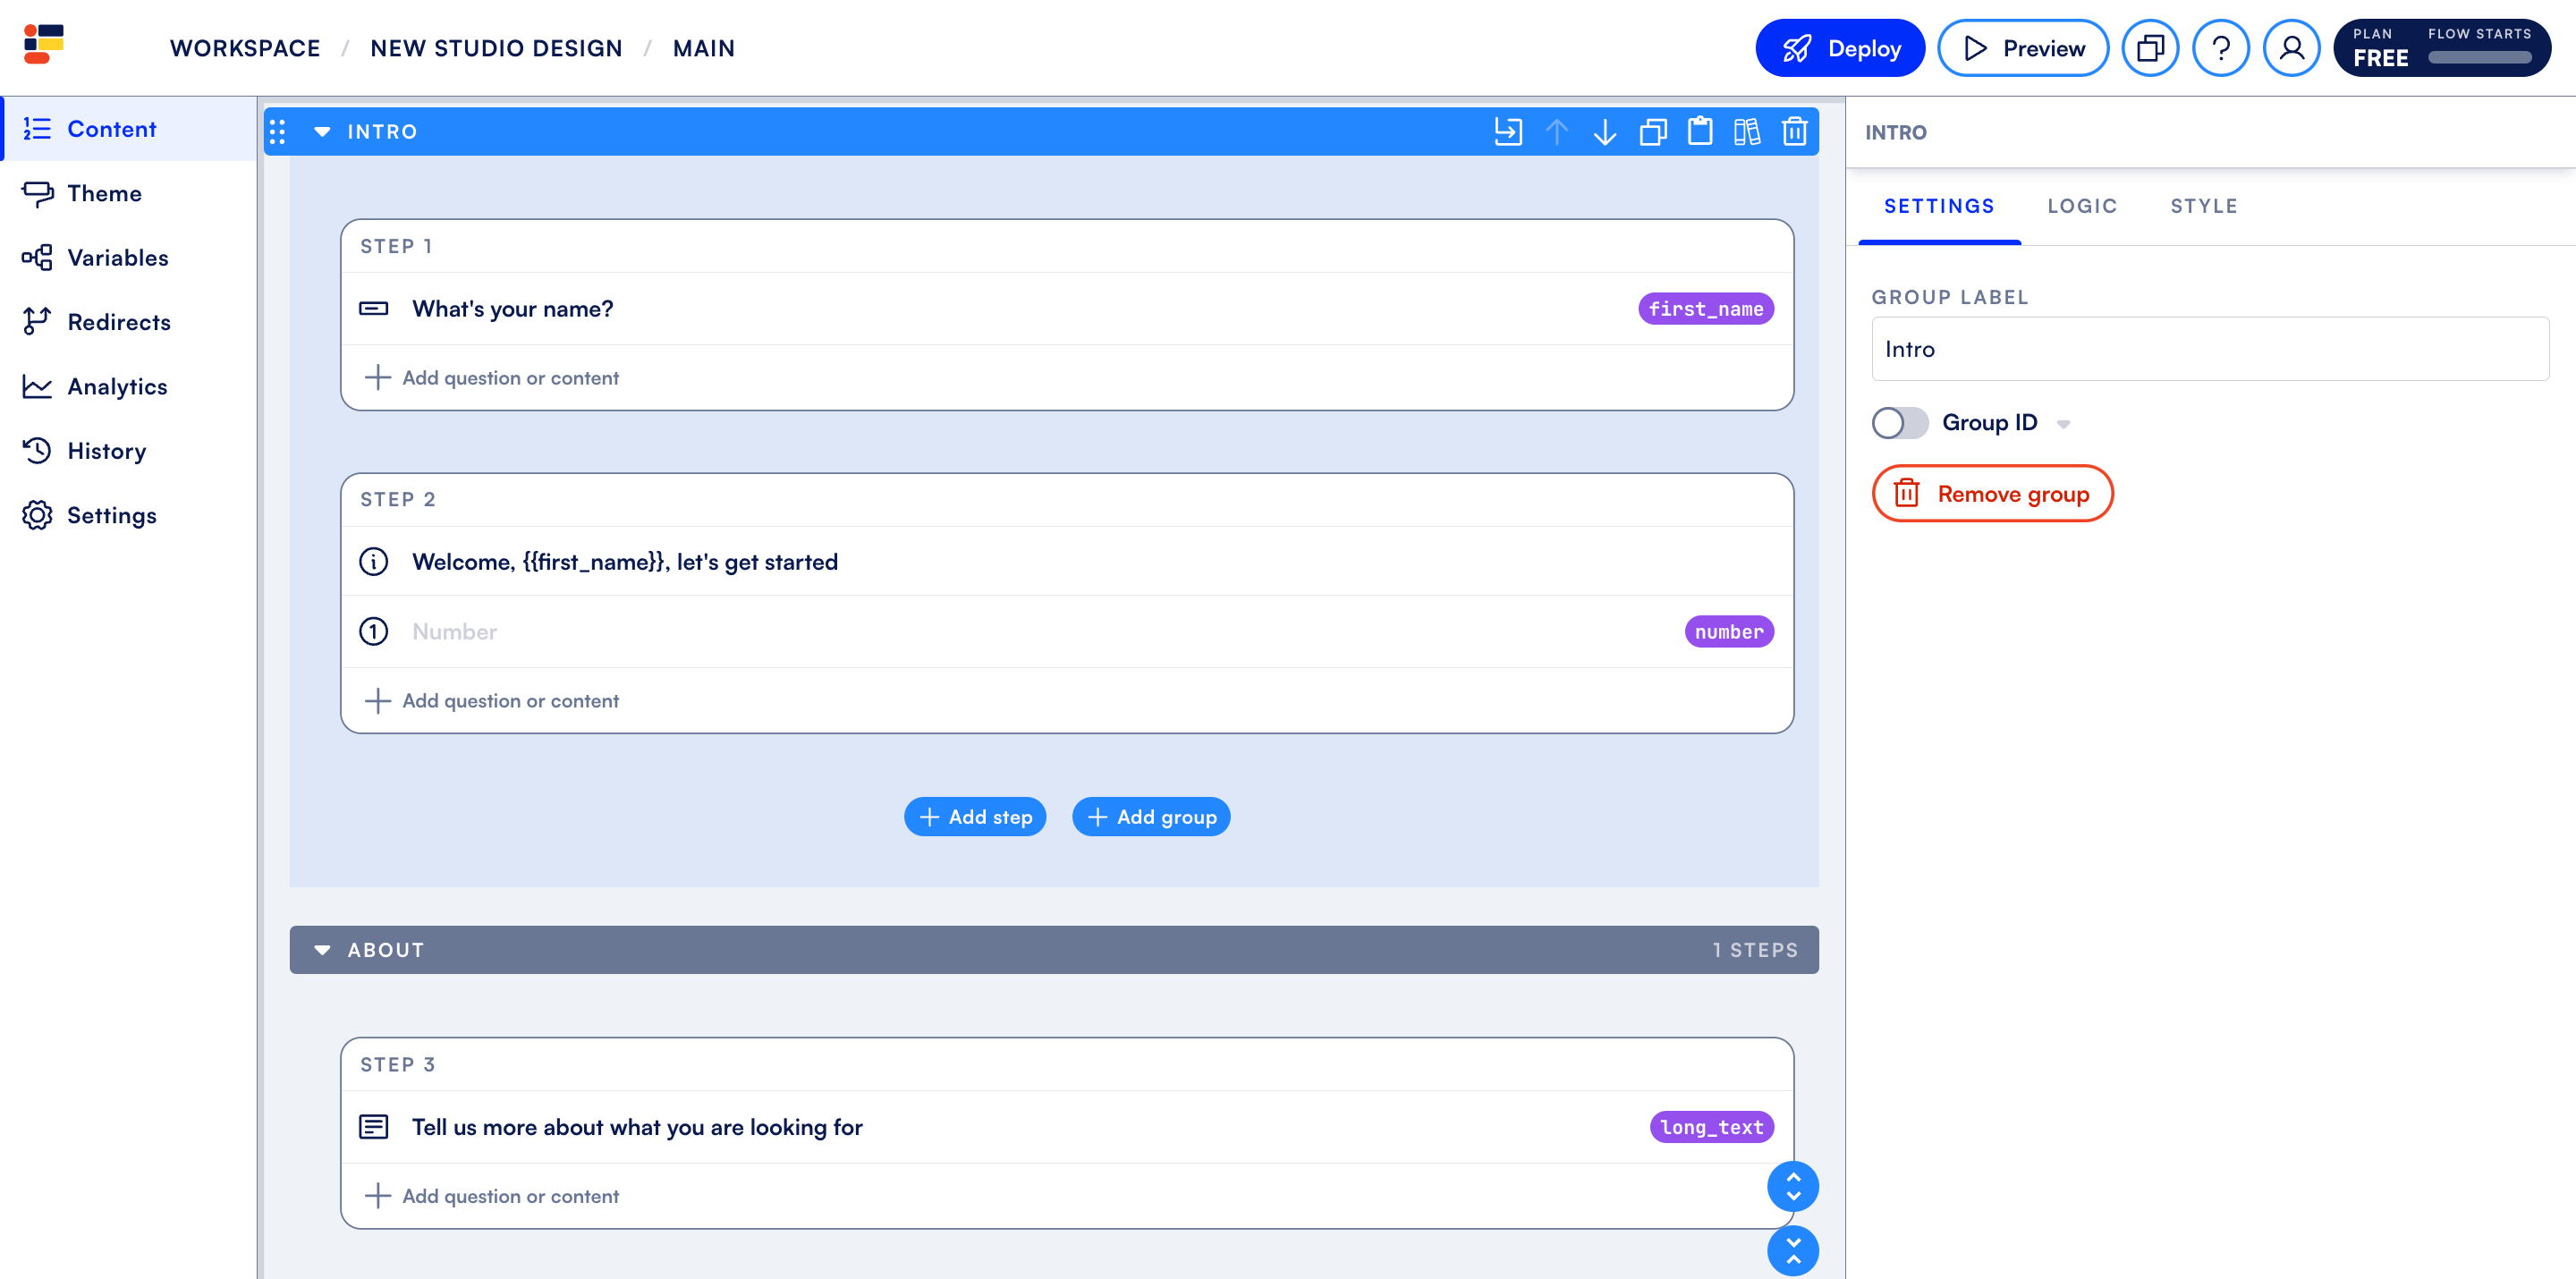This screenshot has height=1279, width=2576.
Task: Enable the Group ID toggle
Action: pos(1900,423)
